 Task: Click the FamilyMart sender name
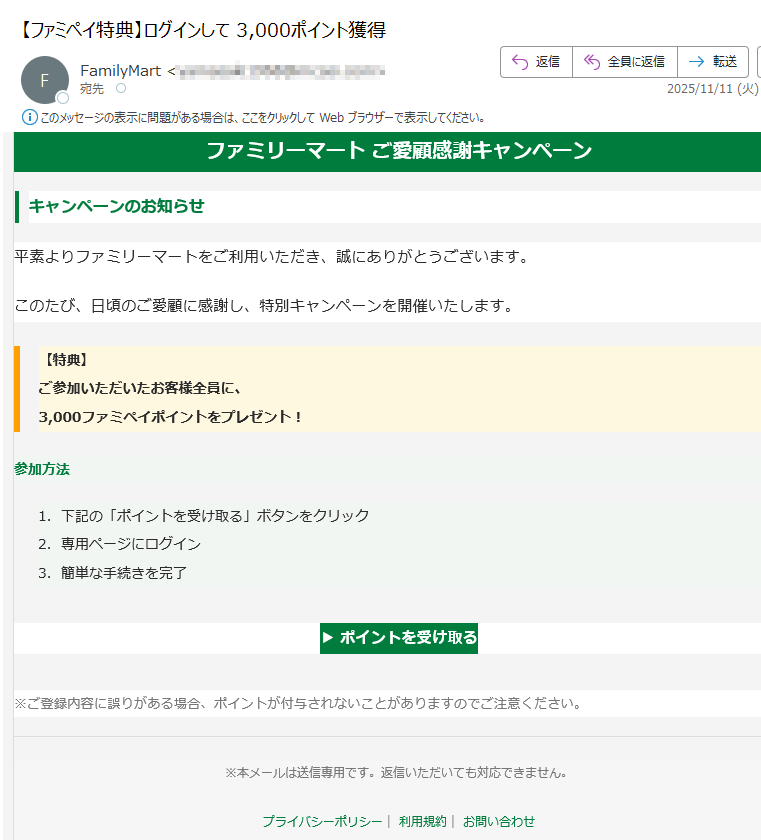(x=120, y=71)
